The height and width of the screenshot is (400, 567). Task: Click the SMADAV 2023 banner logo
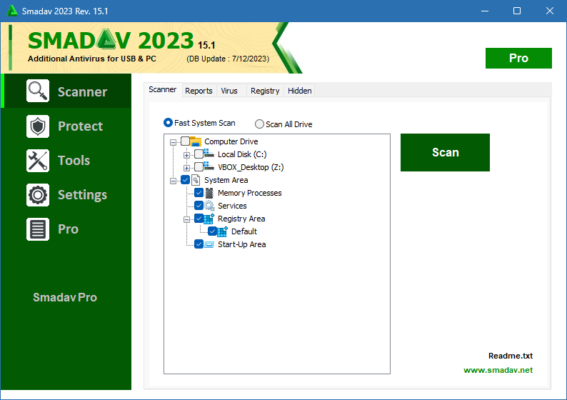pos(111,40)
